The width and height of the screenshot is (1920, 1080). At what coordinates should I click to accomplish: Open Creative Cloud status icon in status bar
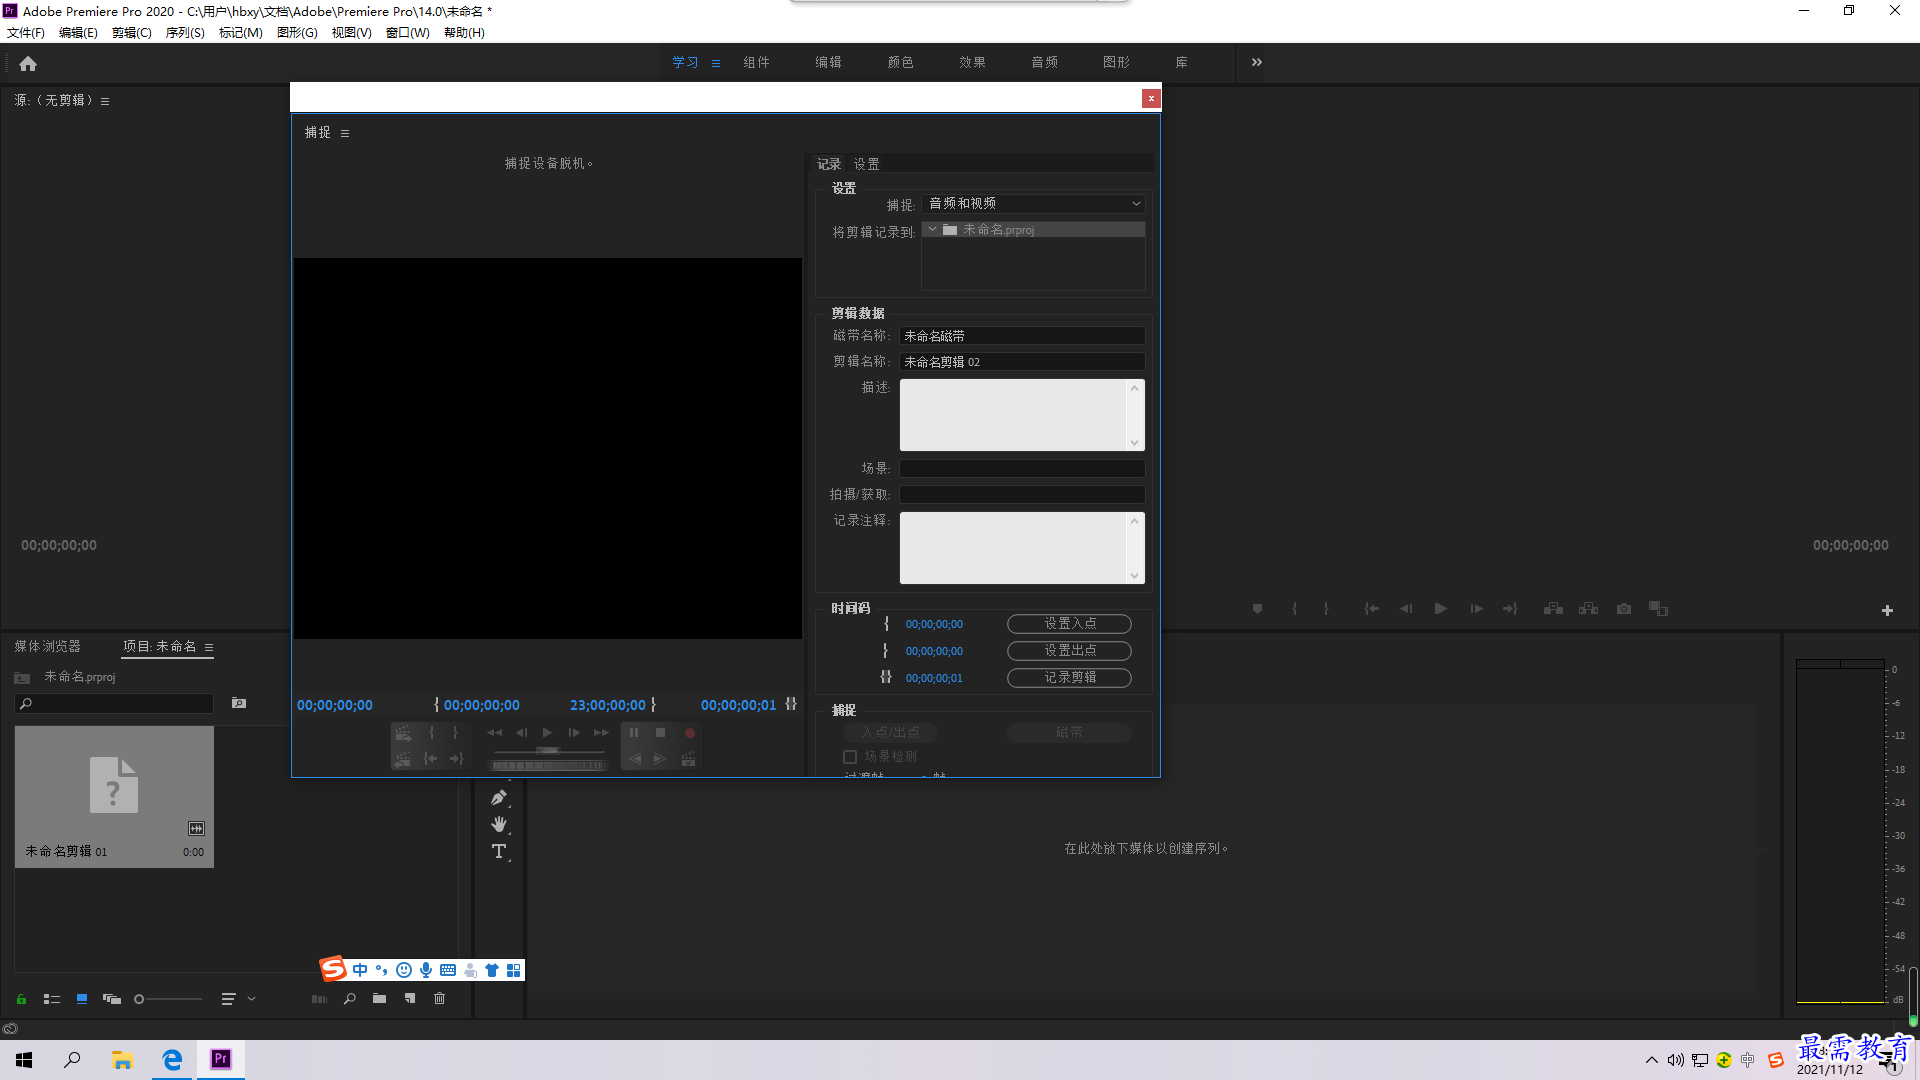[x=10, y=1029]
